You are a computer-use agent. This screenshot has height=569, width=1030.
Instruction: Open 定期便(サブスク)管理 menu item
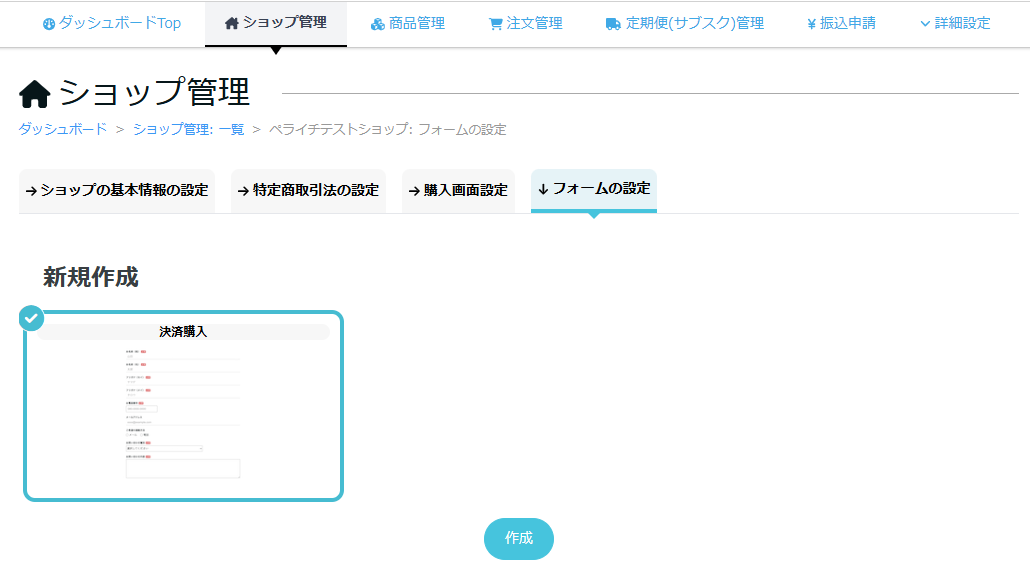(684, 24)
